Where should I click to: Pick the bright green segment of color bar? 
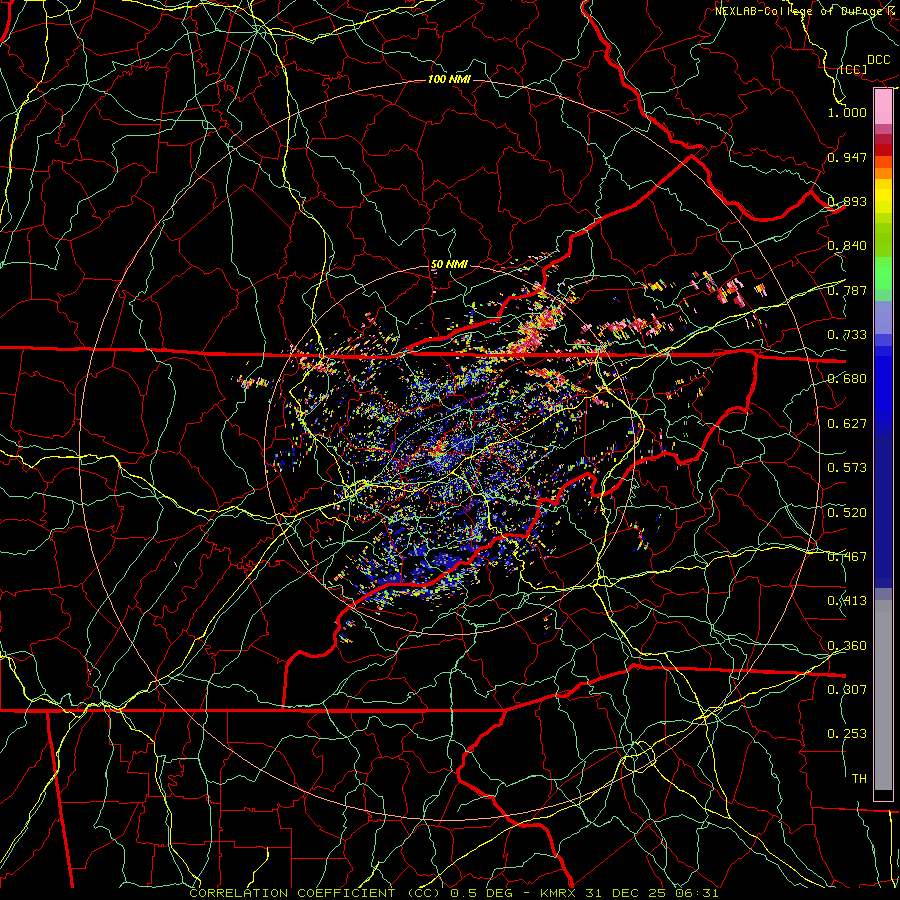coord(883,273)
